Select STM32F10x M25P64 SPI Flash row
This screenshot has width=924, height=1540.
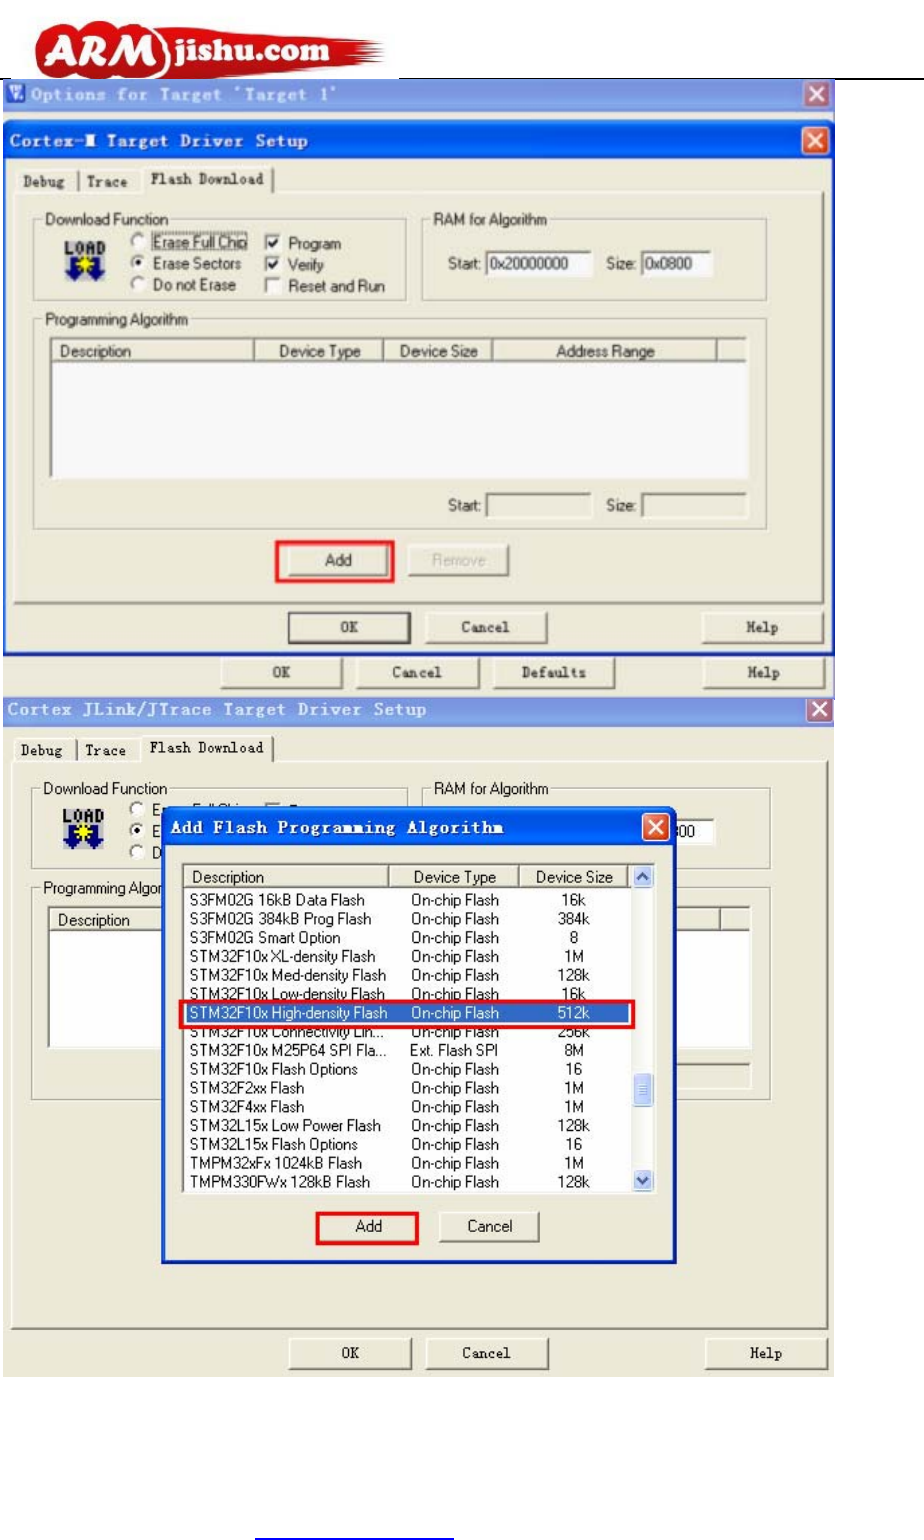408,1050
